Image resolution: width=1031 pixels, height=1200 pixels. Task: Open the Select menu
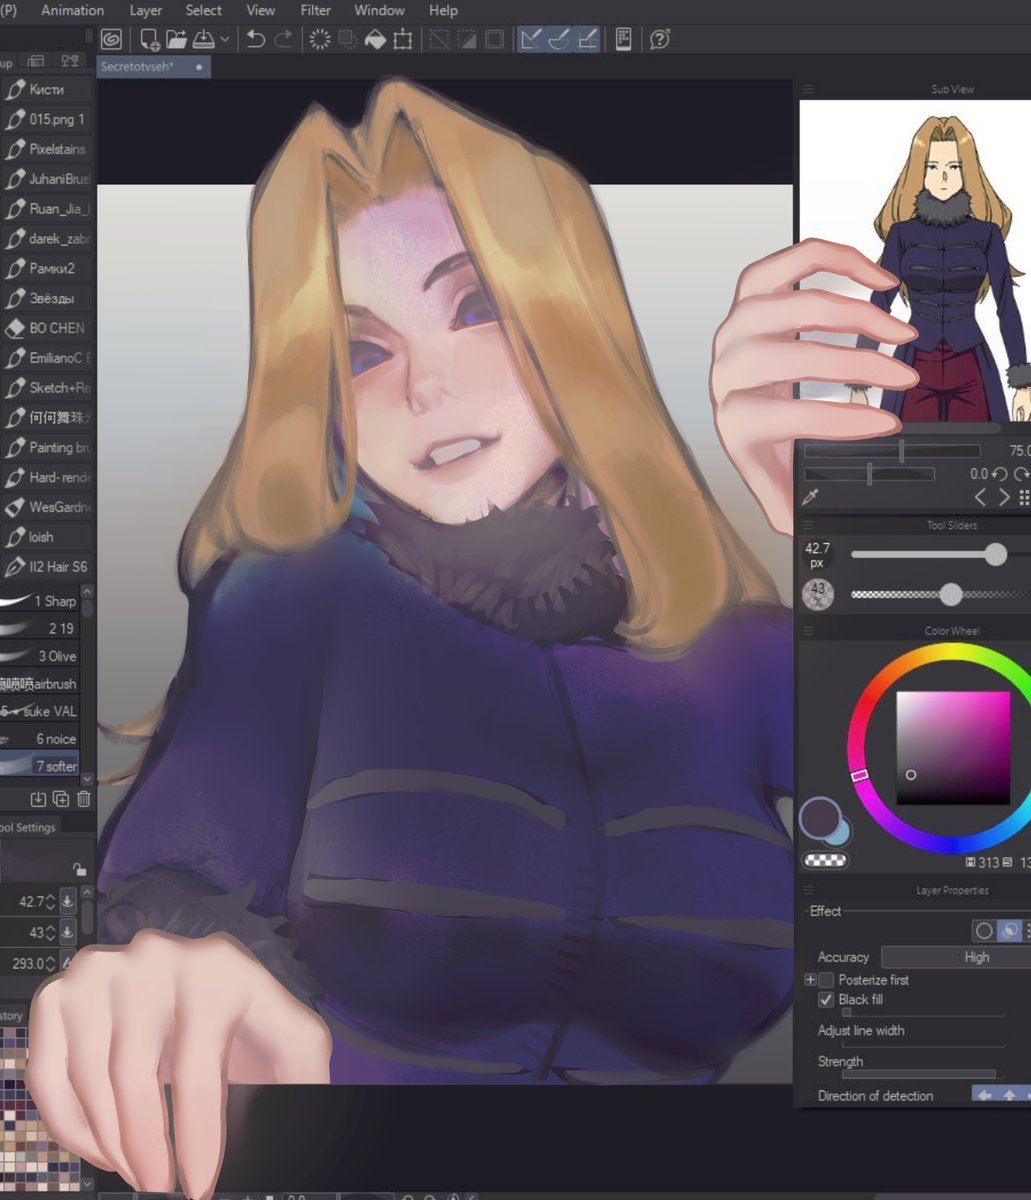pos(204,10)
